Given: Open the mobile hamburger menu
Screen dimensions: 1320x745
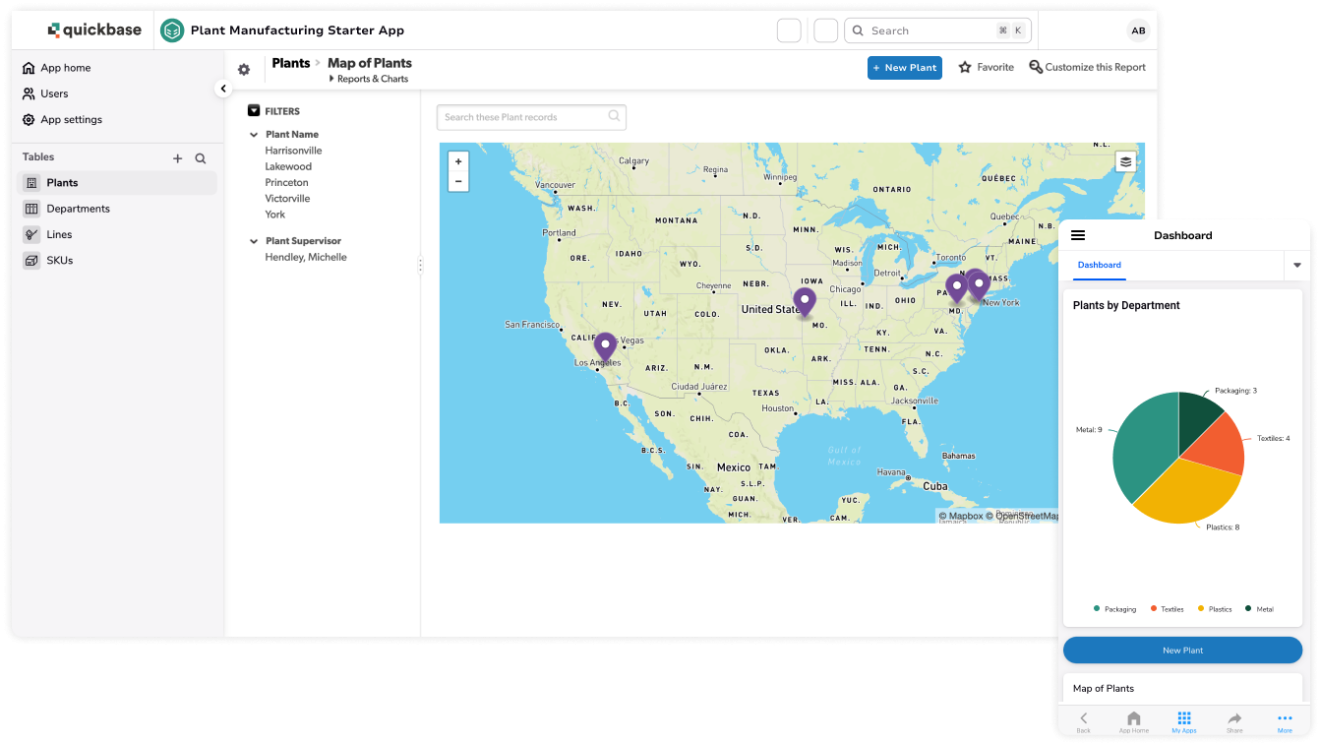Looking at the screenshot, I should coord(1077,235).
